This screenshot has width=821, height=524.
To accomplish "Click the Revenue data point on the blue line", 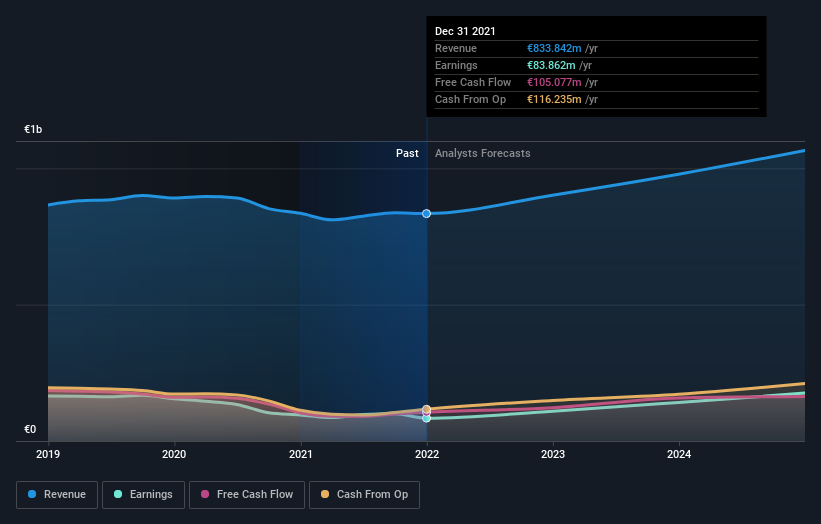I will (x=427, y=214).
